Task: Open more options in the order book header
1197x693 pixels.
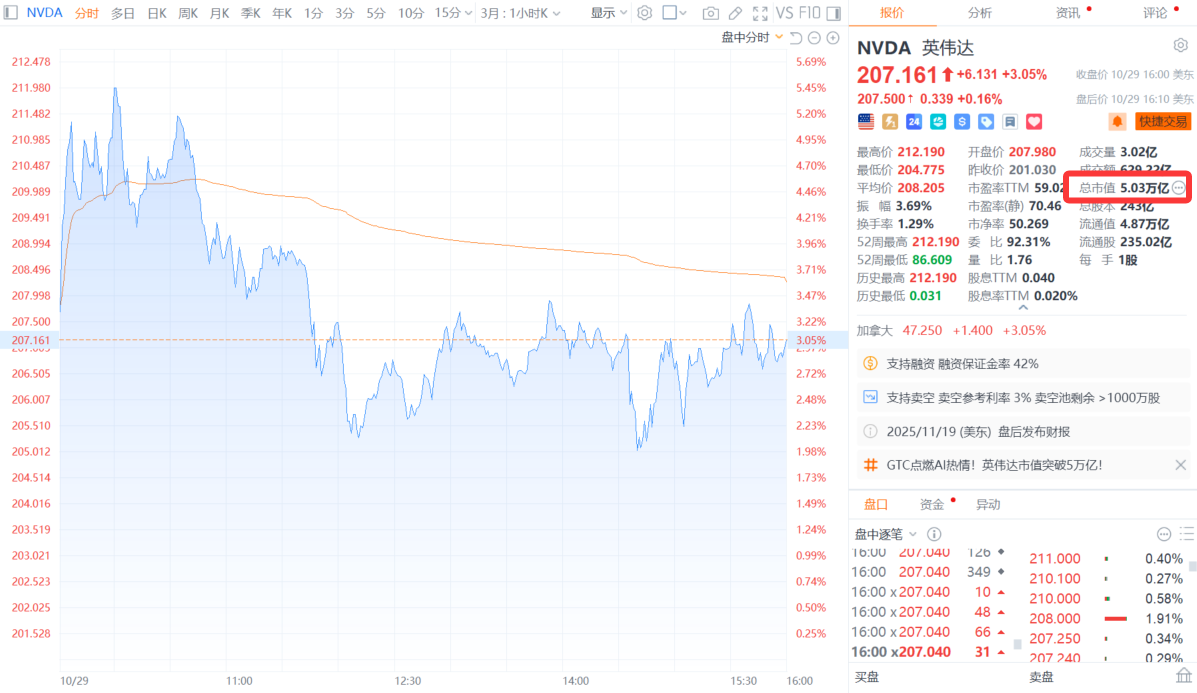Action: 1163,534
